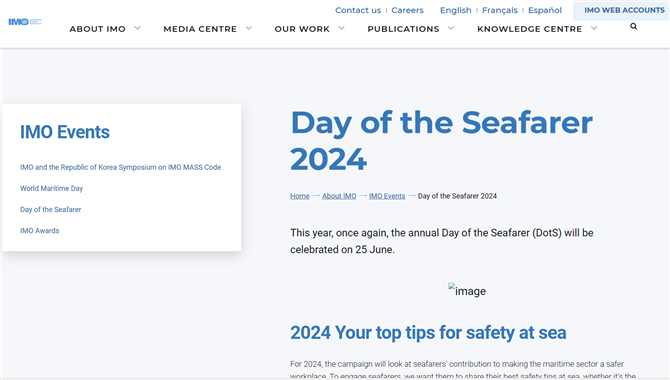The height and width of the screenshot is (380, 670).
Task: Open the site search magnifier icon
Action: tap(633, 27)
